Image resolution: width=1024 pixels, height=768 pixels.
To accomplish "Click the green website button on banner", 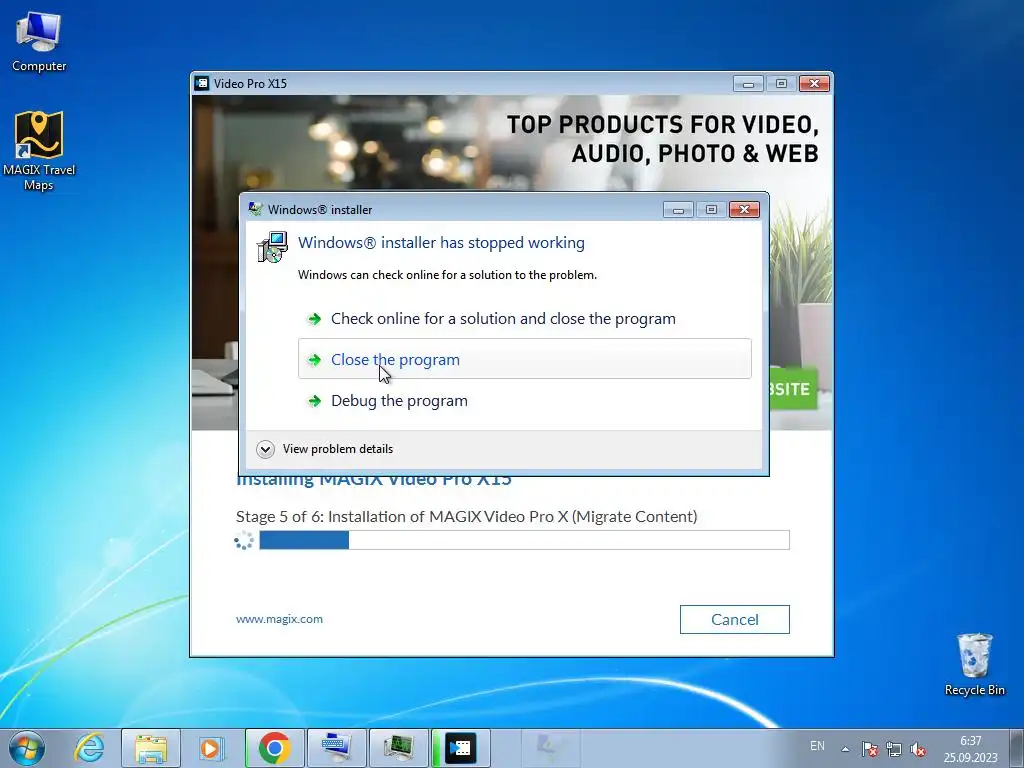I will point(793,389).
